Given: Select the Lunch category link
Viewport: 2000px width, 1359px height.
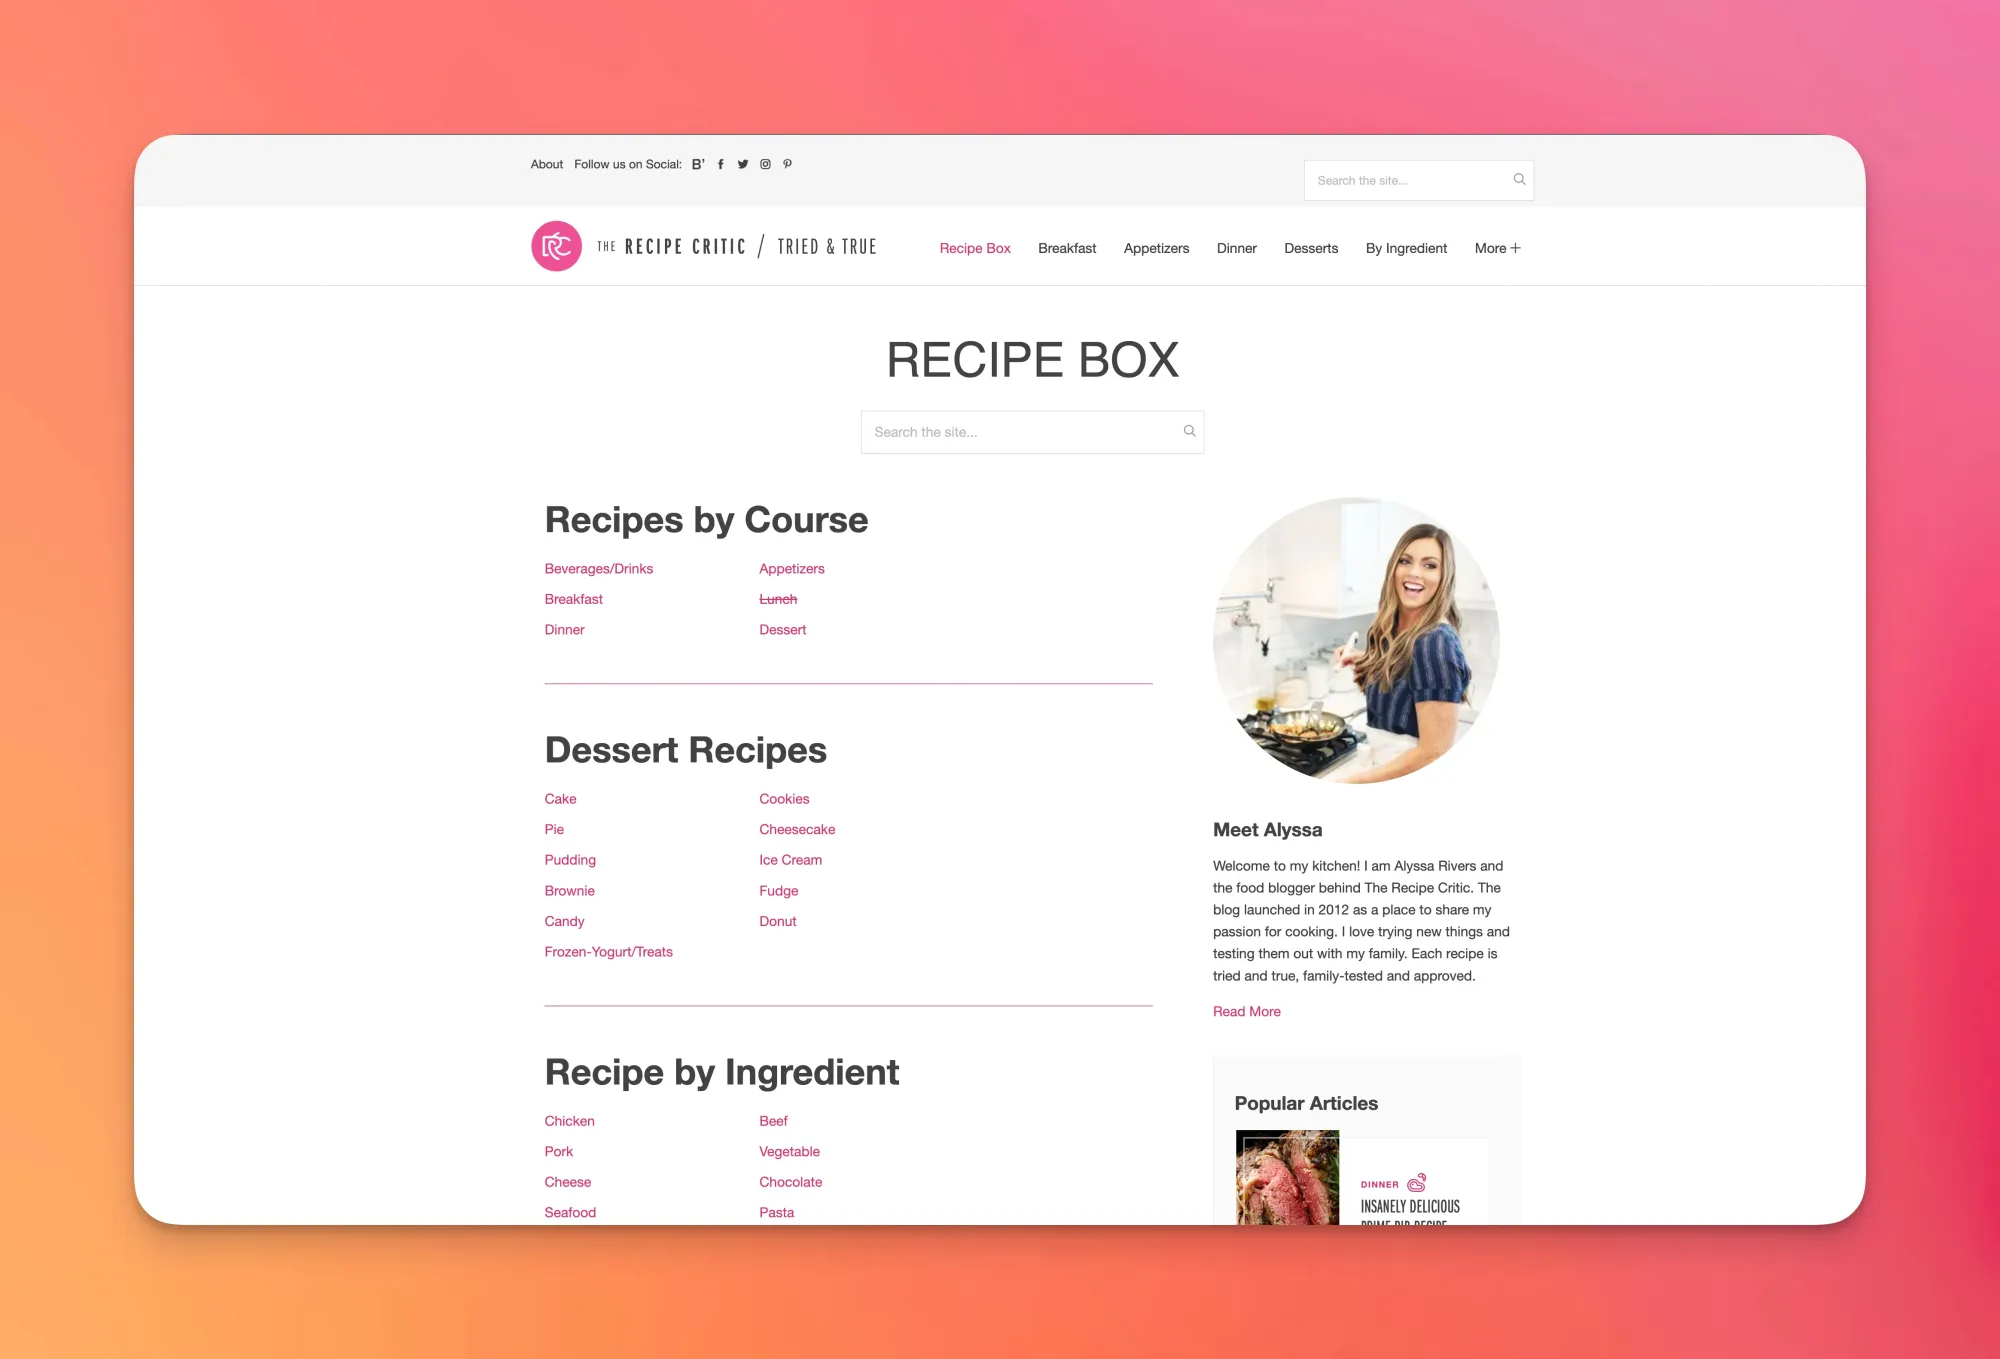Looking at the screenshot, I should pyautogui.click(x=778, y=598).
